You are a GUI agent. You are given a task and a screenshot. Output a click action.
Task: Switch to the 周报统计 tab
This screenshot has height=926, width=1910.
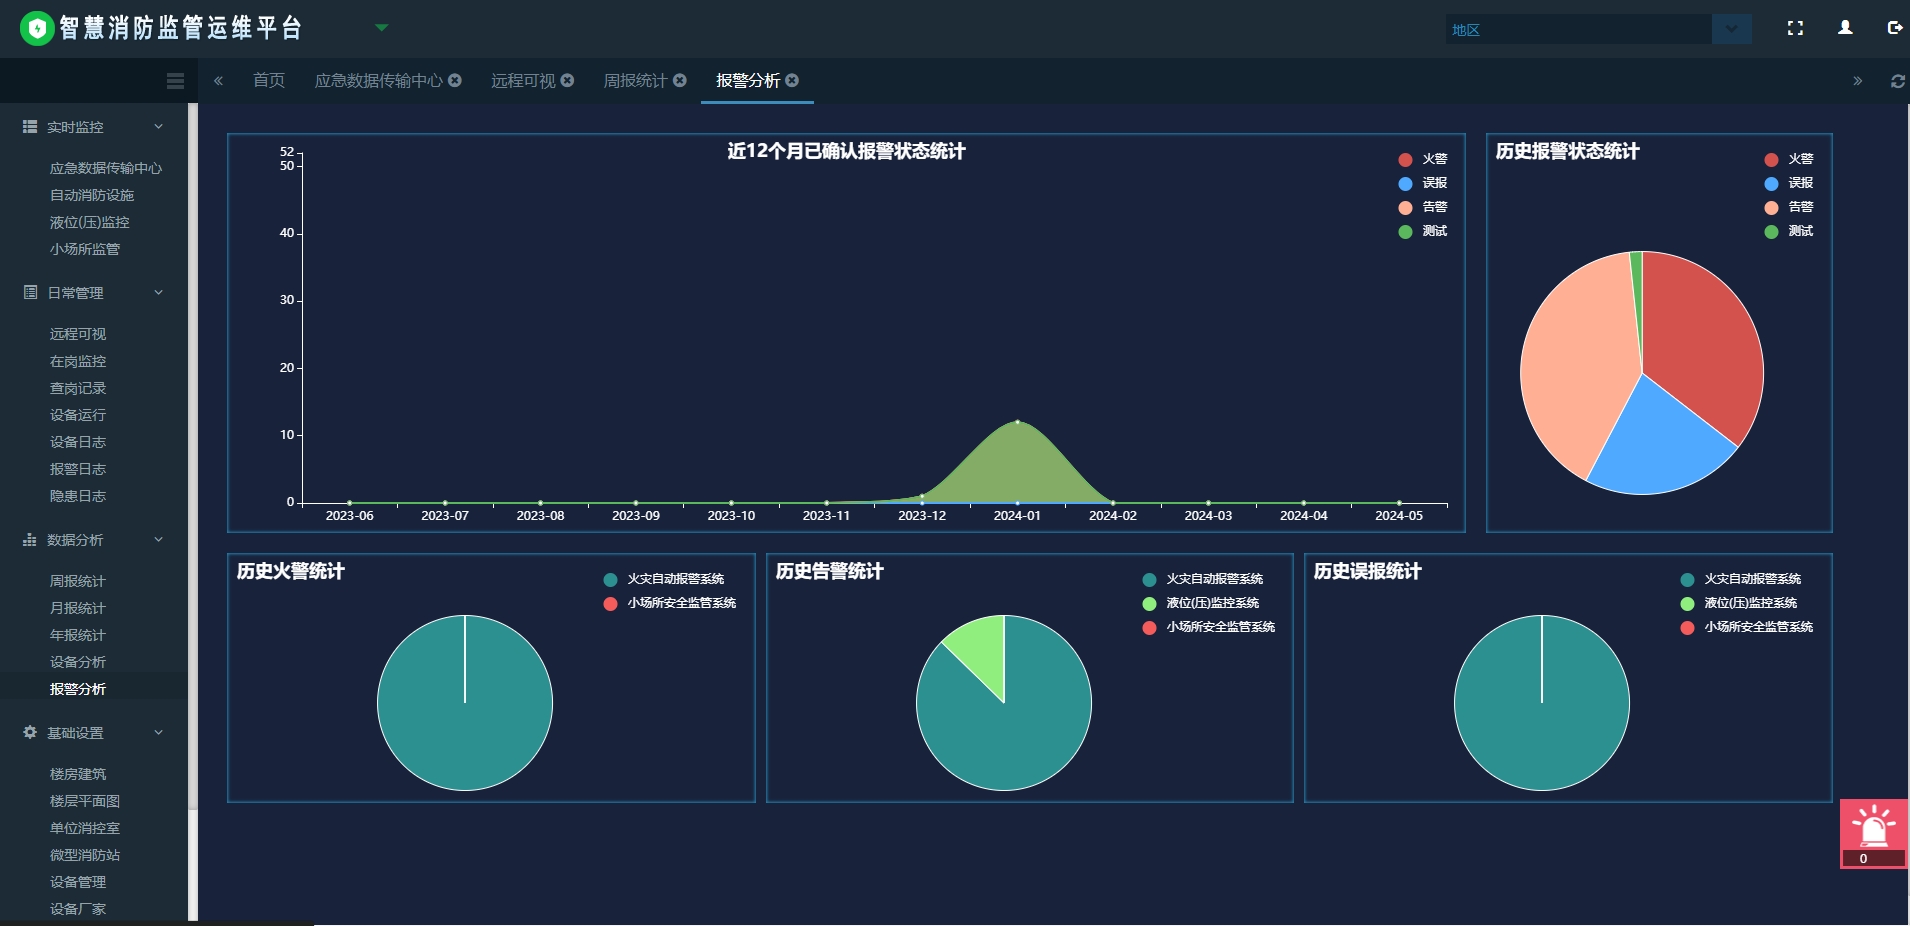(x=635, y=80)
